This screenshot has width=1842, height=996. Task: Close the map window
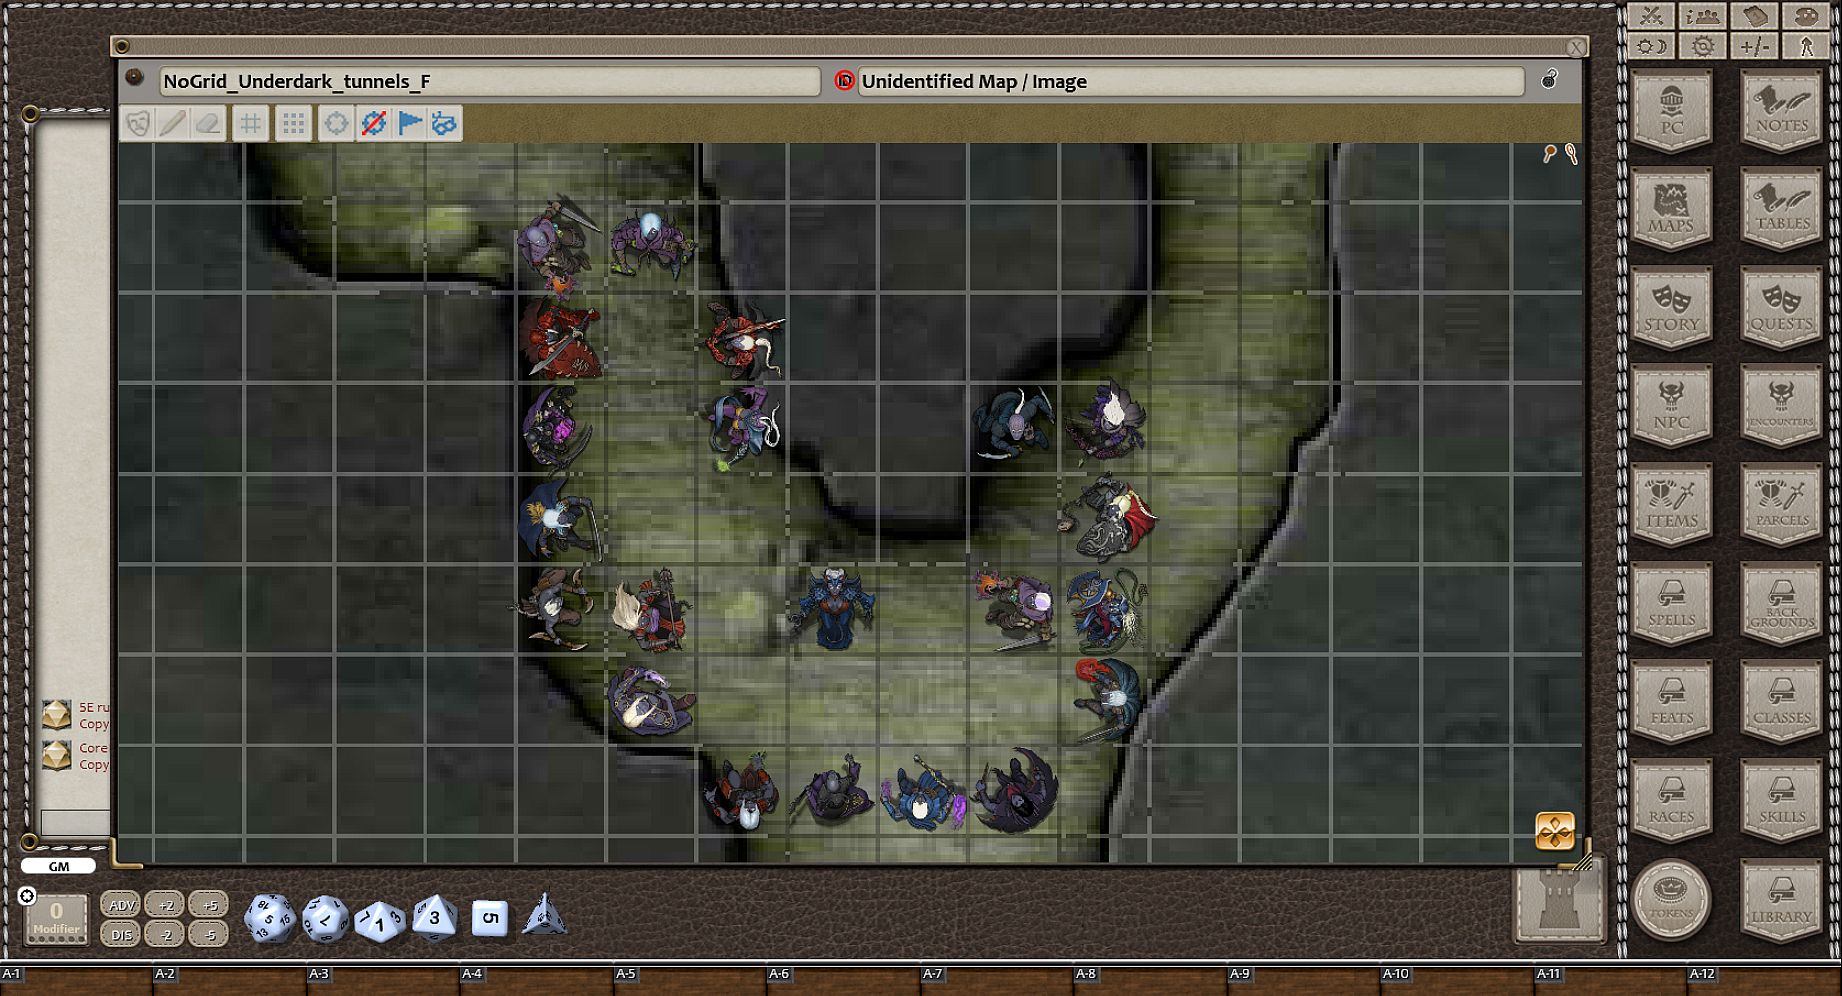pos(1576,47)
